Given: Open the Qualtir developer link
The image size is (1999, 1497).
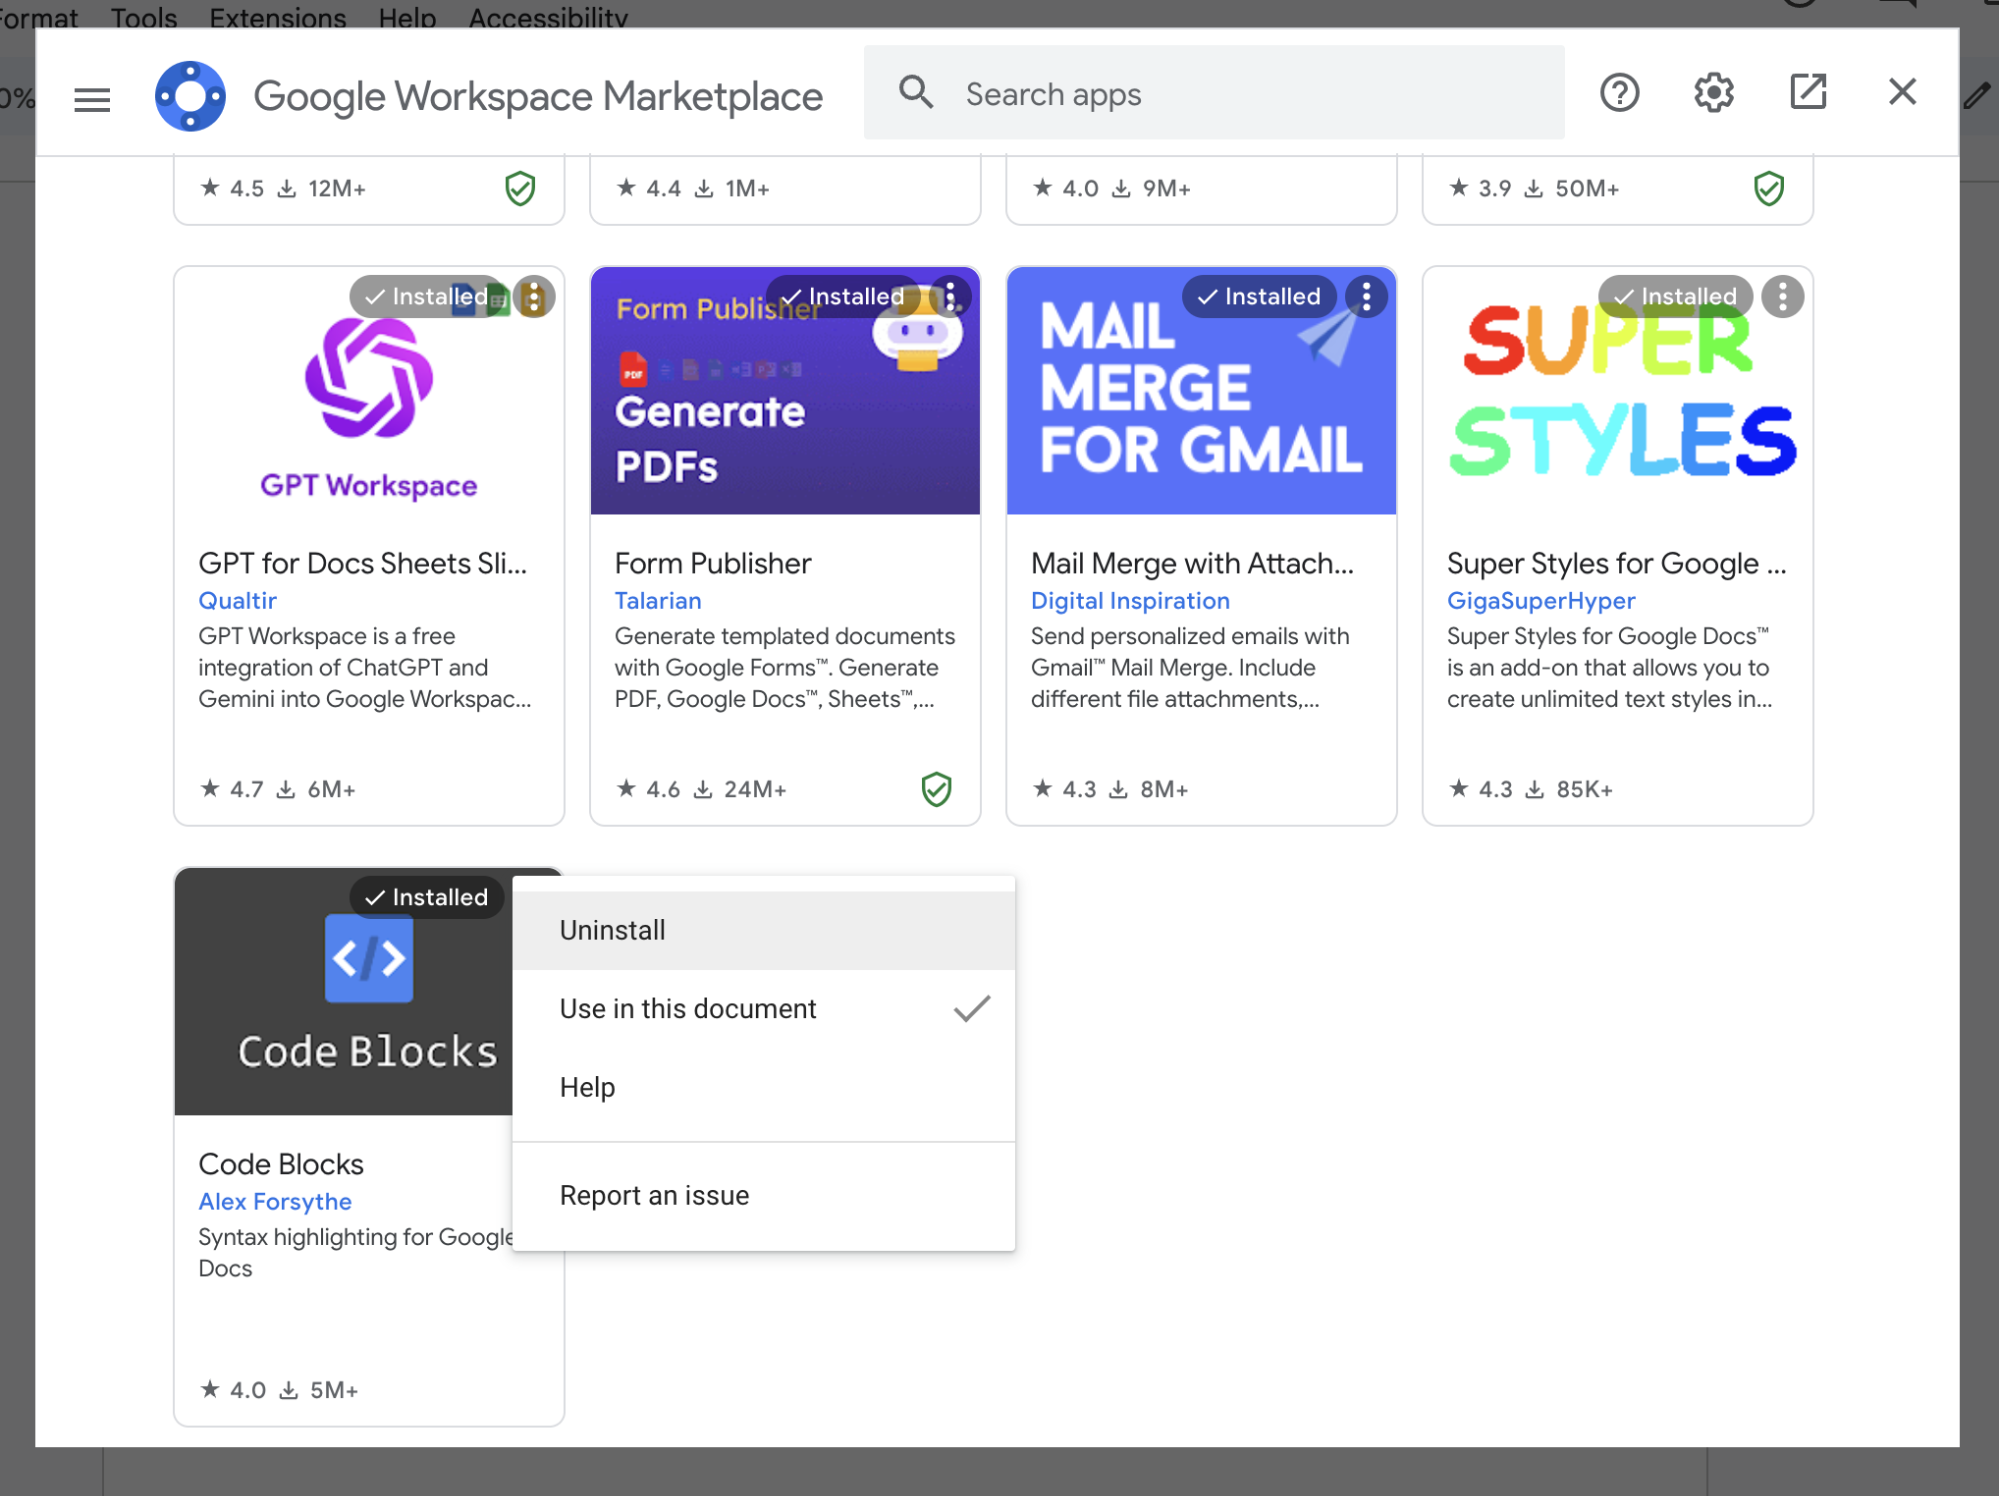Looking at the screenshot, I should tap(237, 601).
